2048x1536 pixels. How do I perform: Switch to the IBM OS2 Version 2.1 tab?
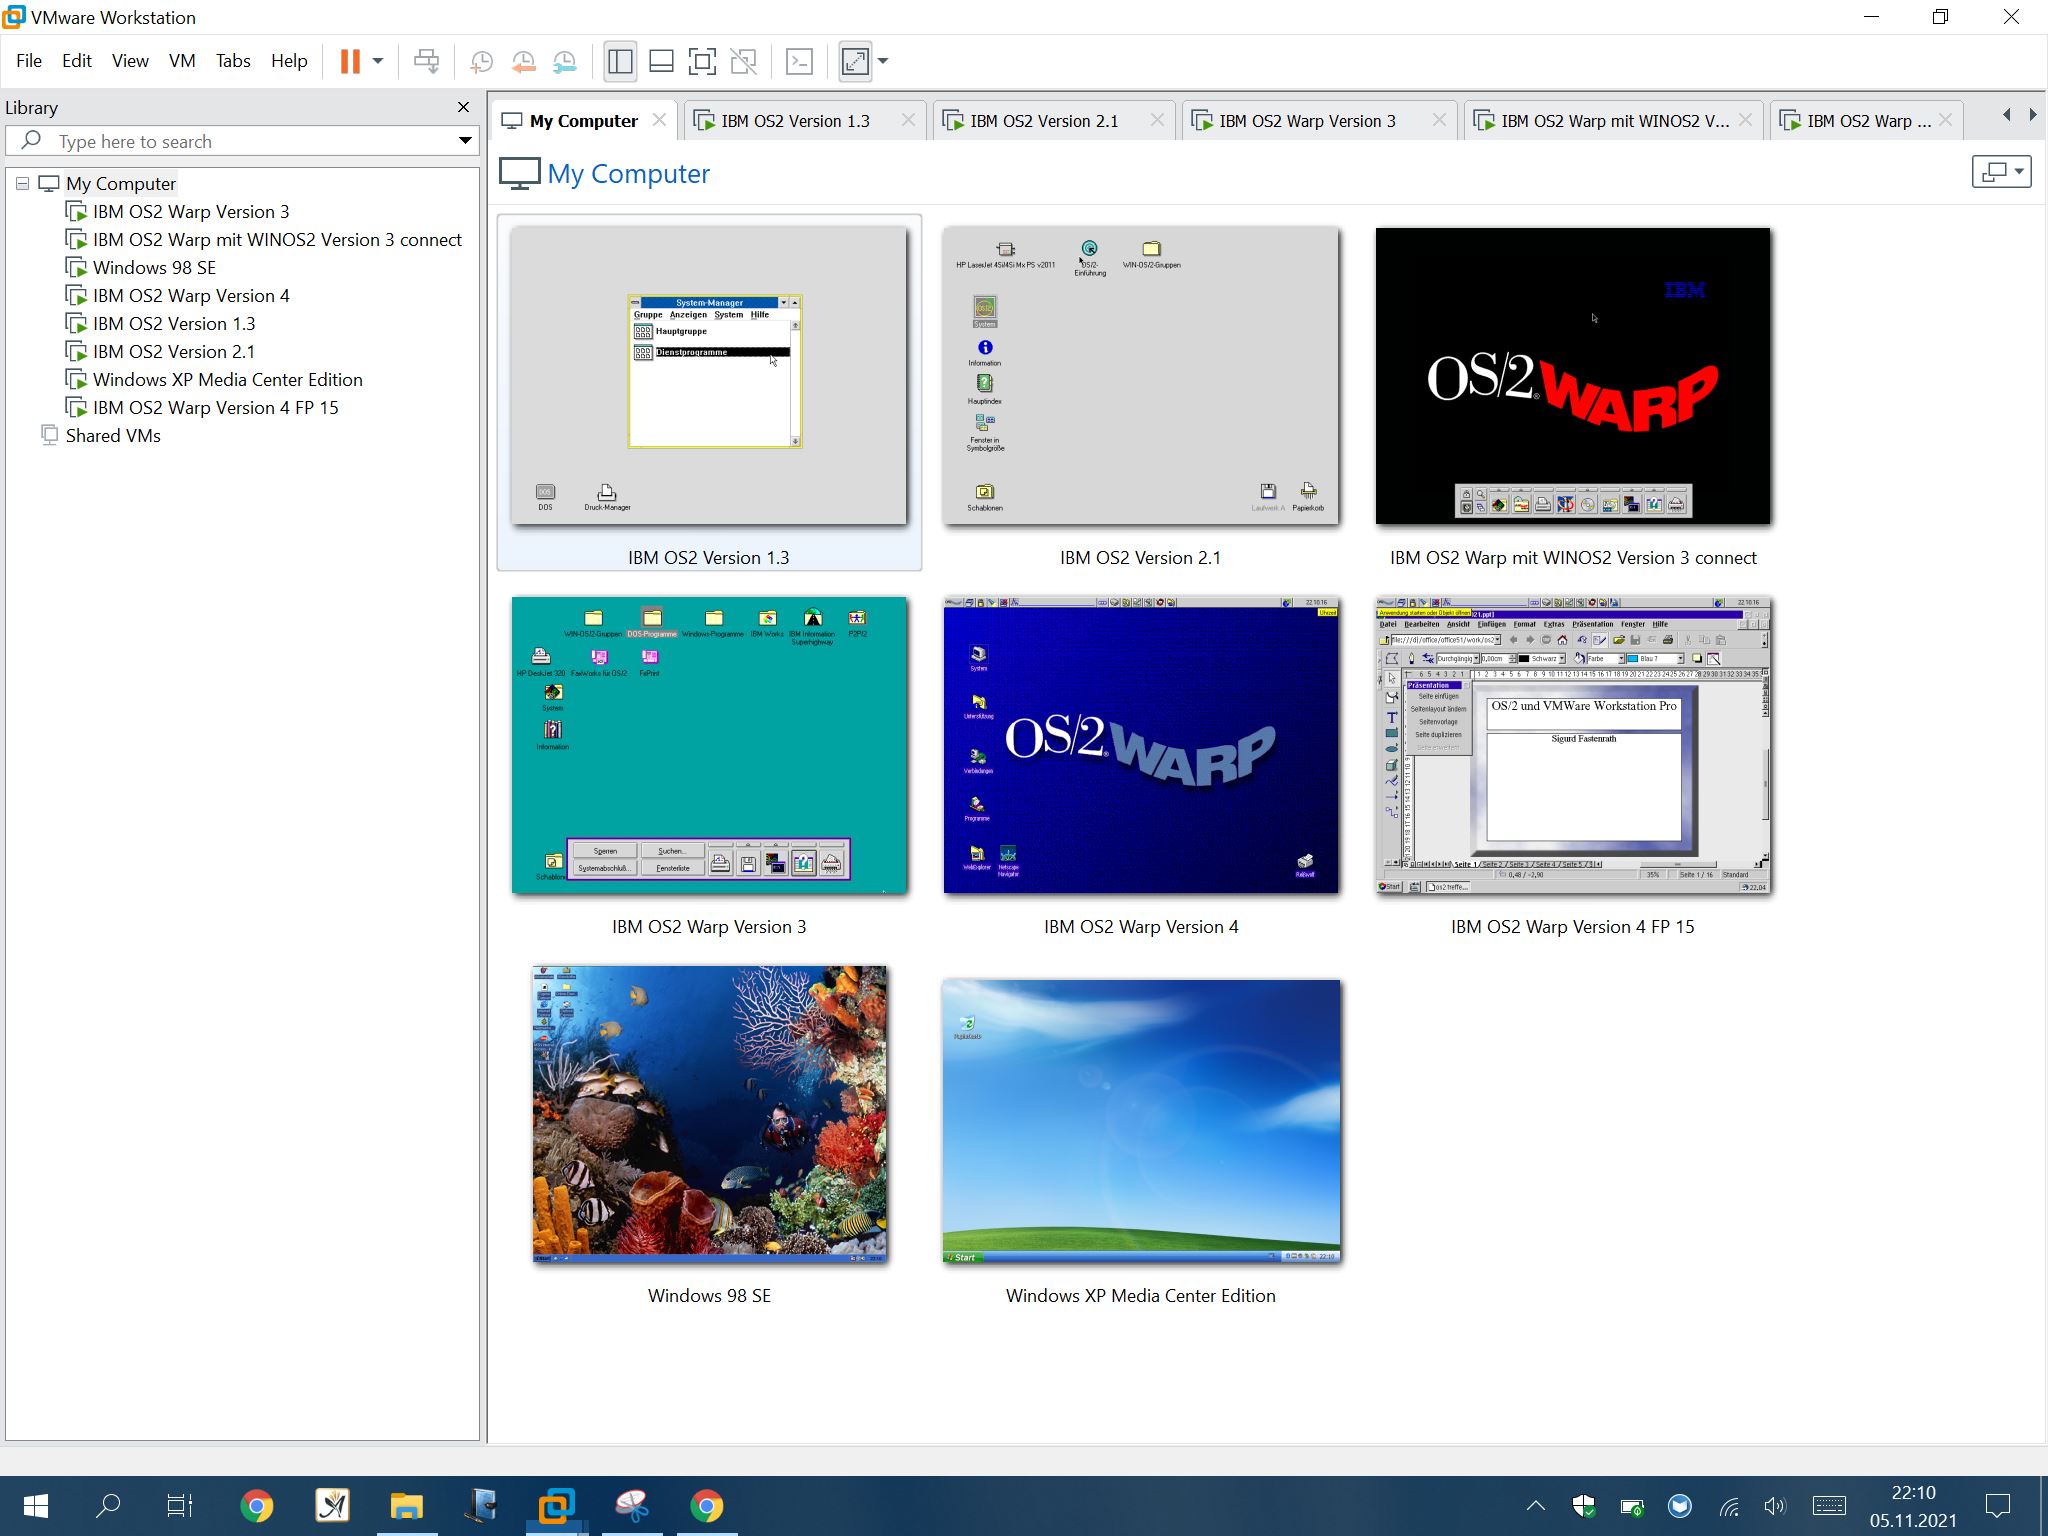tap(1044, 121)
